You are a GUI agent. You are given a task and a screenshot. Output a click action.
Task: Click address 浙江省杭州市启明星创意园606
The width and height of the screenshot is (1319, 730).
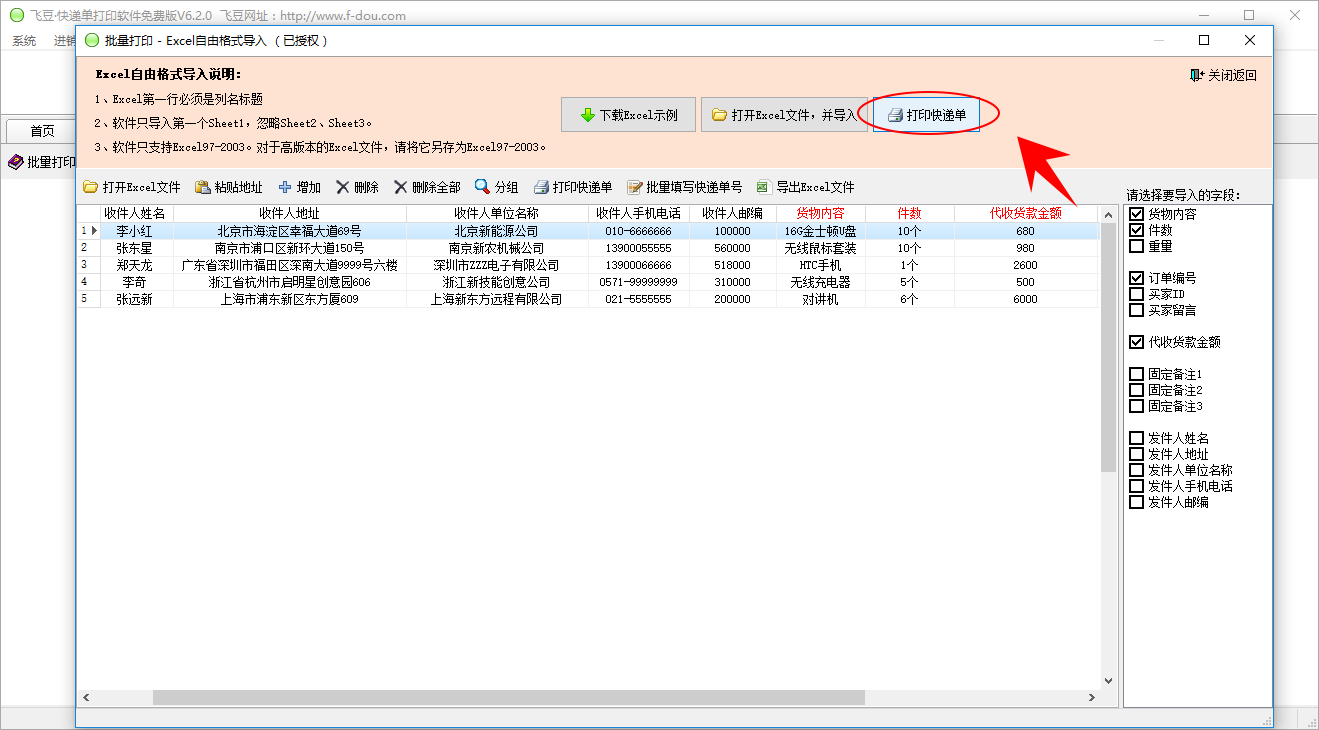[290, 282]
